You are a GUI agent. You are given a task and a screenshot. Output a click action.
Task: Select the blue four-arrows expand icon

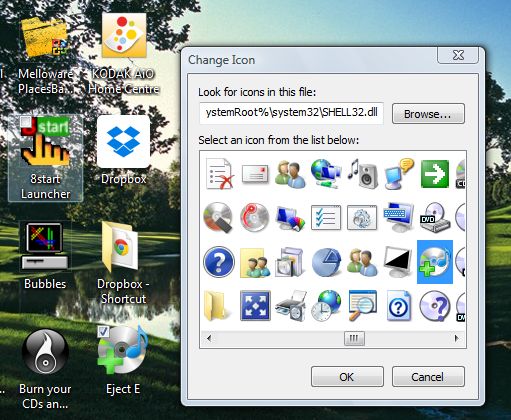pos(255,306)
